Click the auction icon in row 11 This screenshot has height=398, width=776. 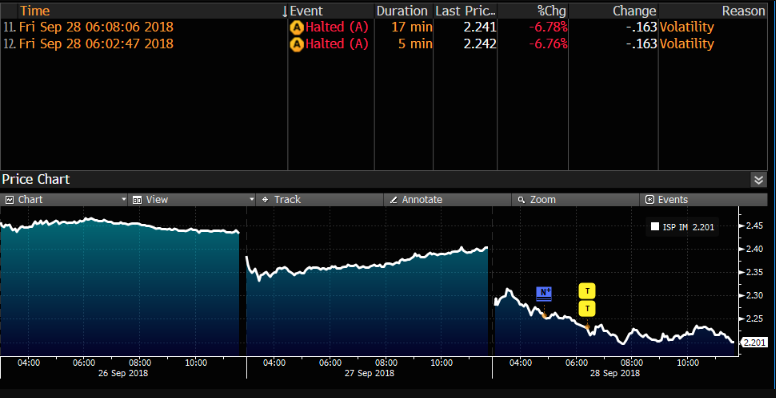(x=296, y=27)
